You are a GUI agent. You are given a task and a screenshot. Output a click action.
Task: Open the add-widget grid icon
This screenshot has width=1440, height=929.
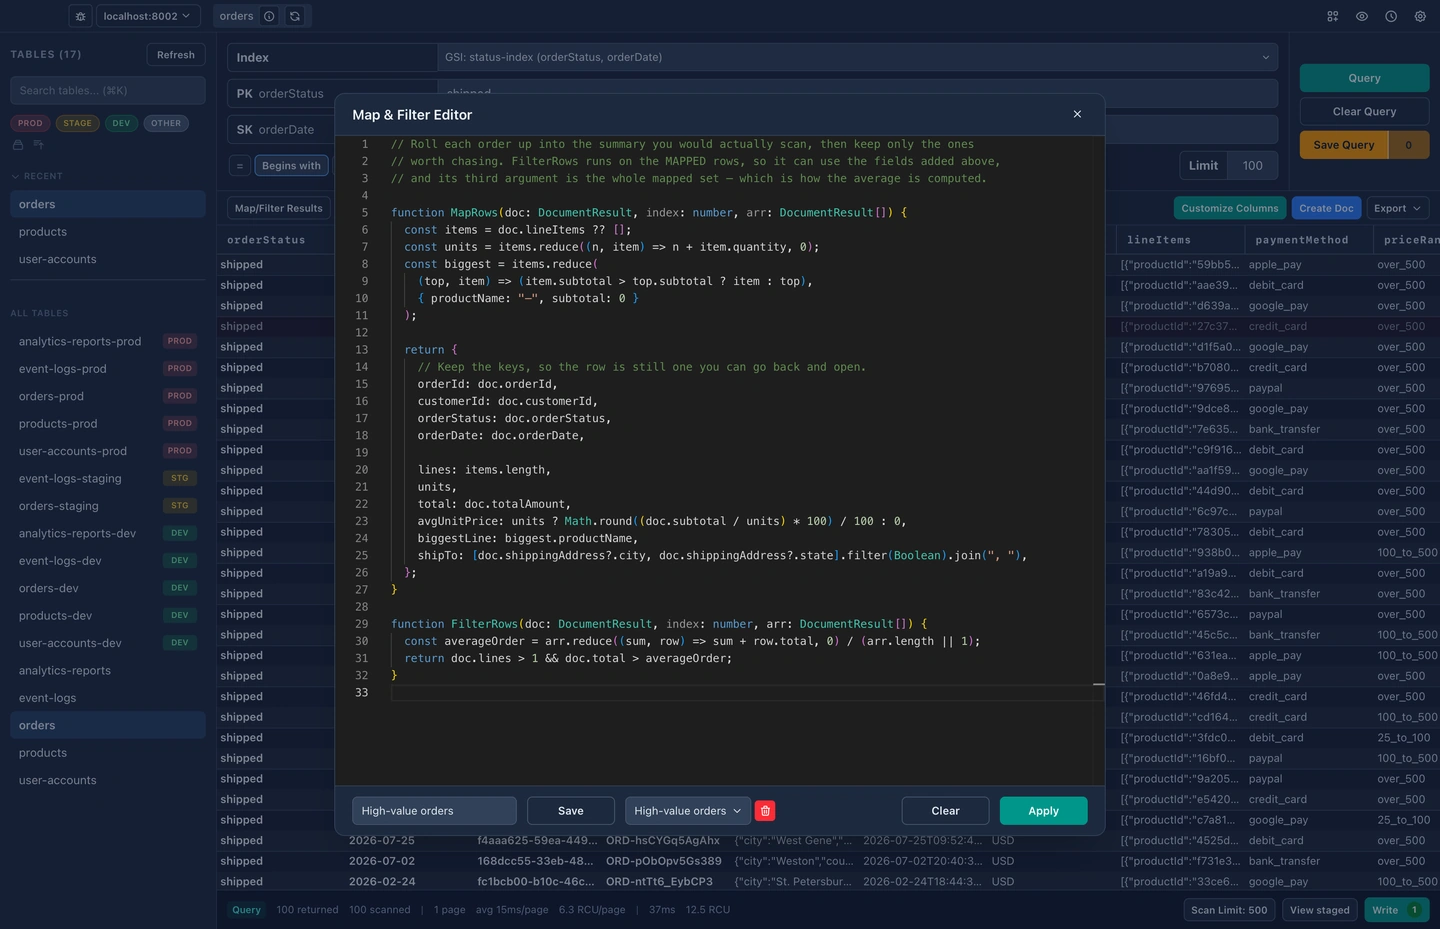tap(1333, 16)
